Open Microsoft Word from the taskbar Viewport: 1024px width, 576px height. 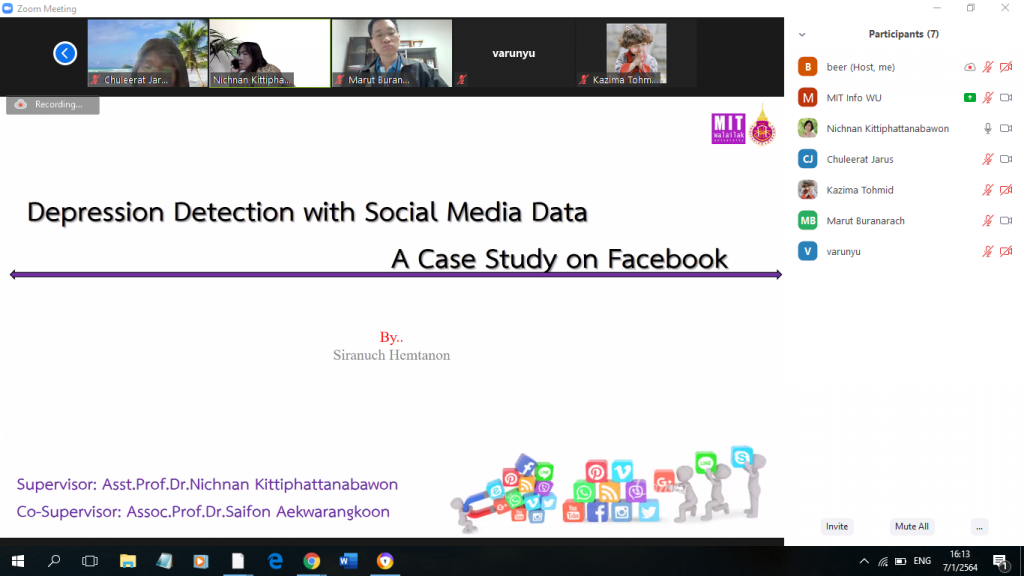coord(348,561)
